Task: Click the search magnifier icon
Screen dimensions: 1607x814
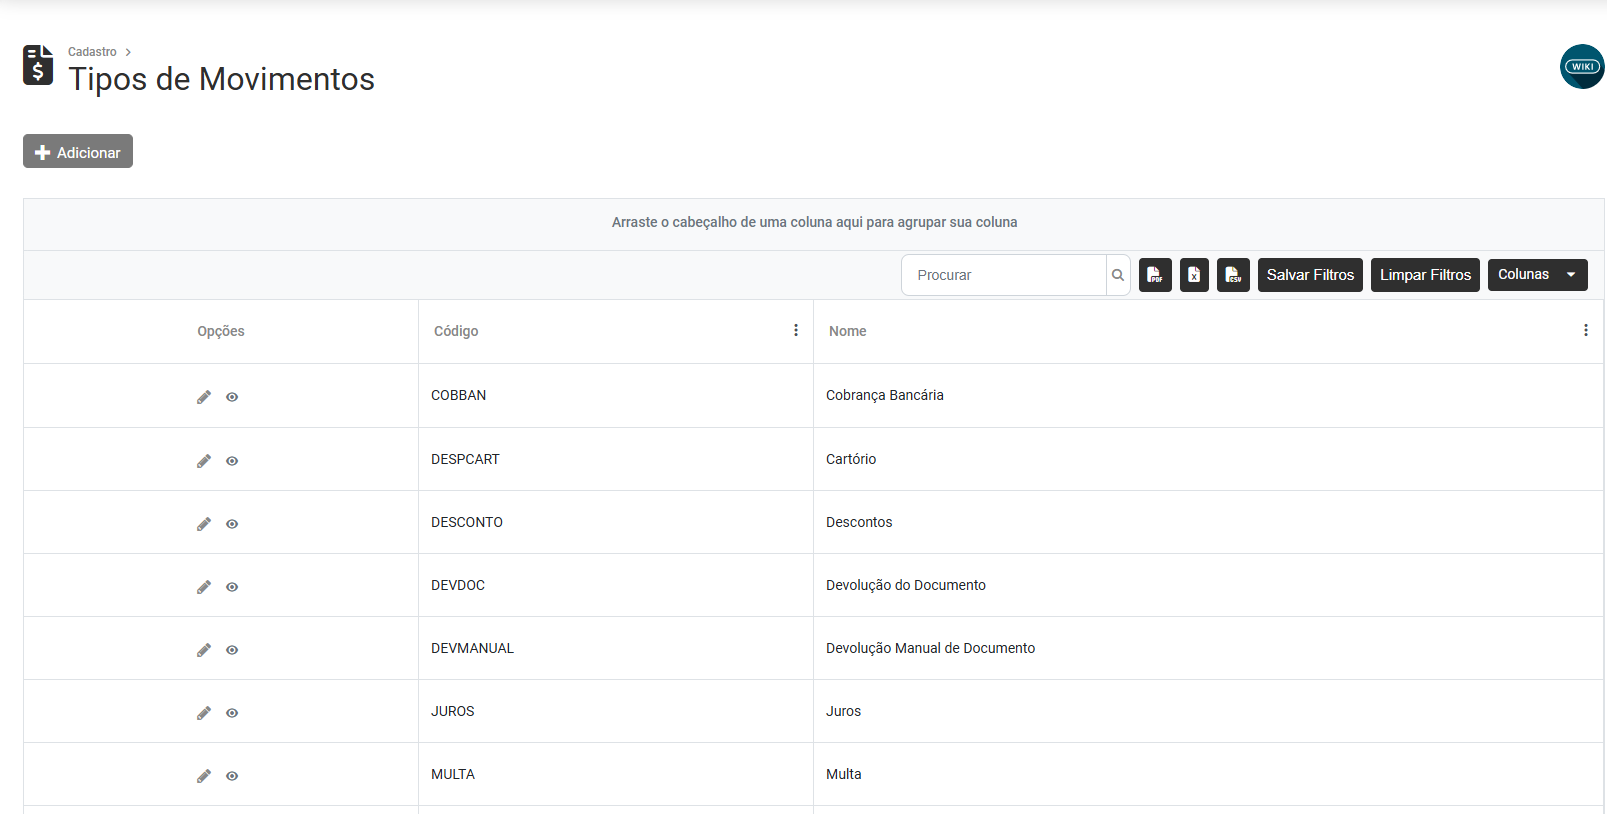Action: click(x=1118, y=275)
